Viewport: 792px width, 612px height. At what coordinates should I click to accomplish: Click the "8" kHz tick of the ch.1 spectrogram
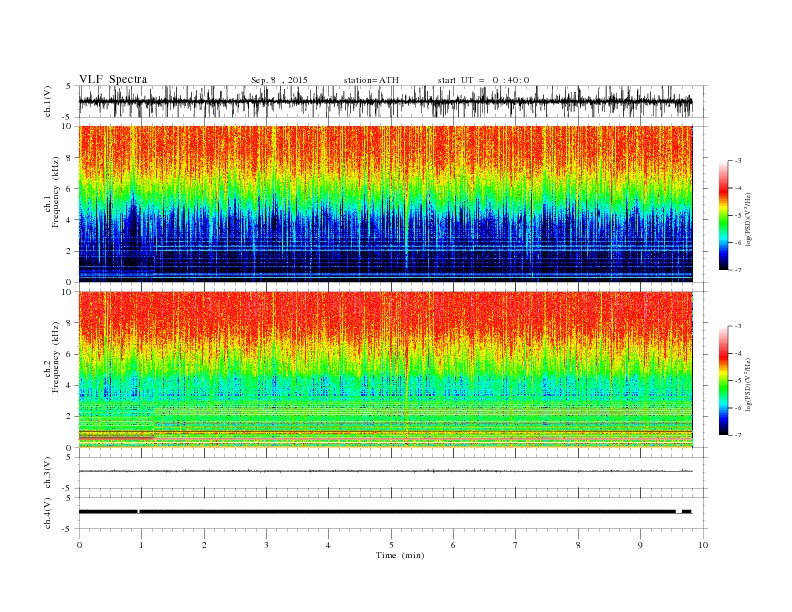[x=70, y=158]
